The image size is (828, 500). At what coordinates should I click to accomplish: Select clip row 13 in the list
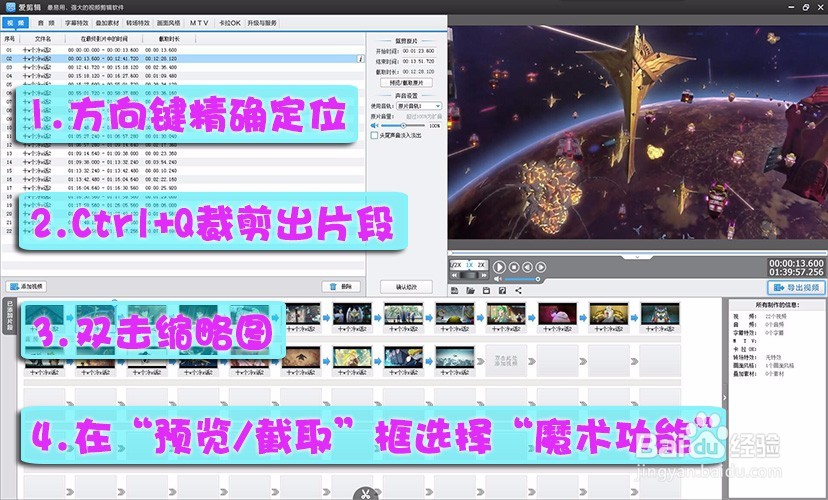click(x=183, y=154)
